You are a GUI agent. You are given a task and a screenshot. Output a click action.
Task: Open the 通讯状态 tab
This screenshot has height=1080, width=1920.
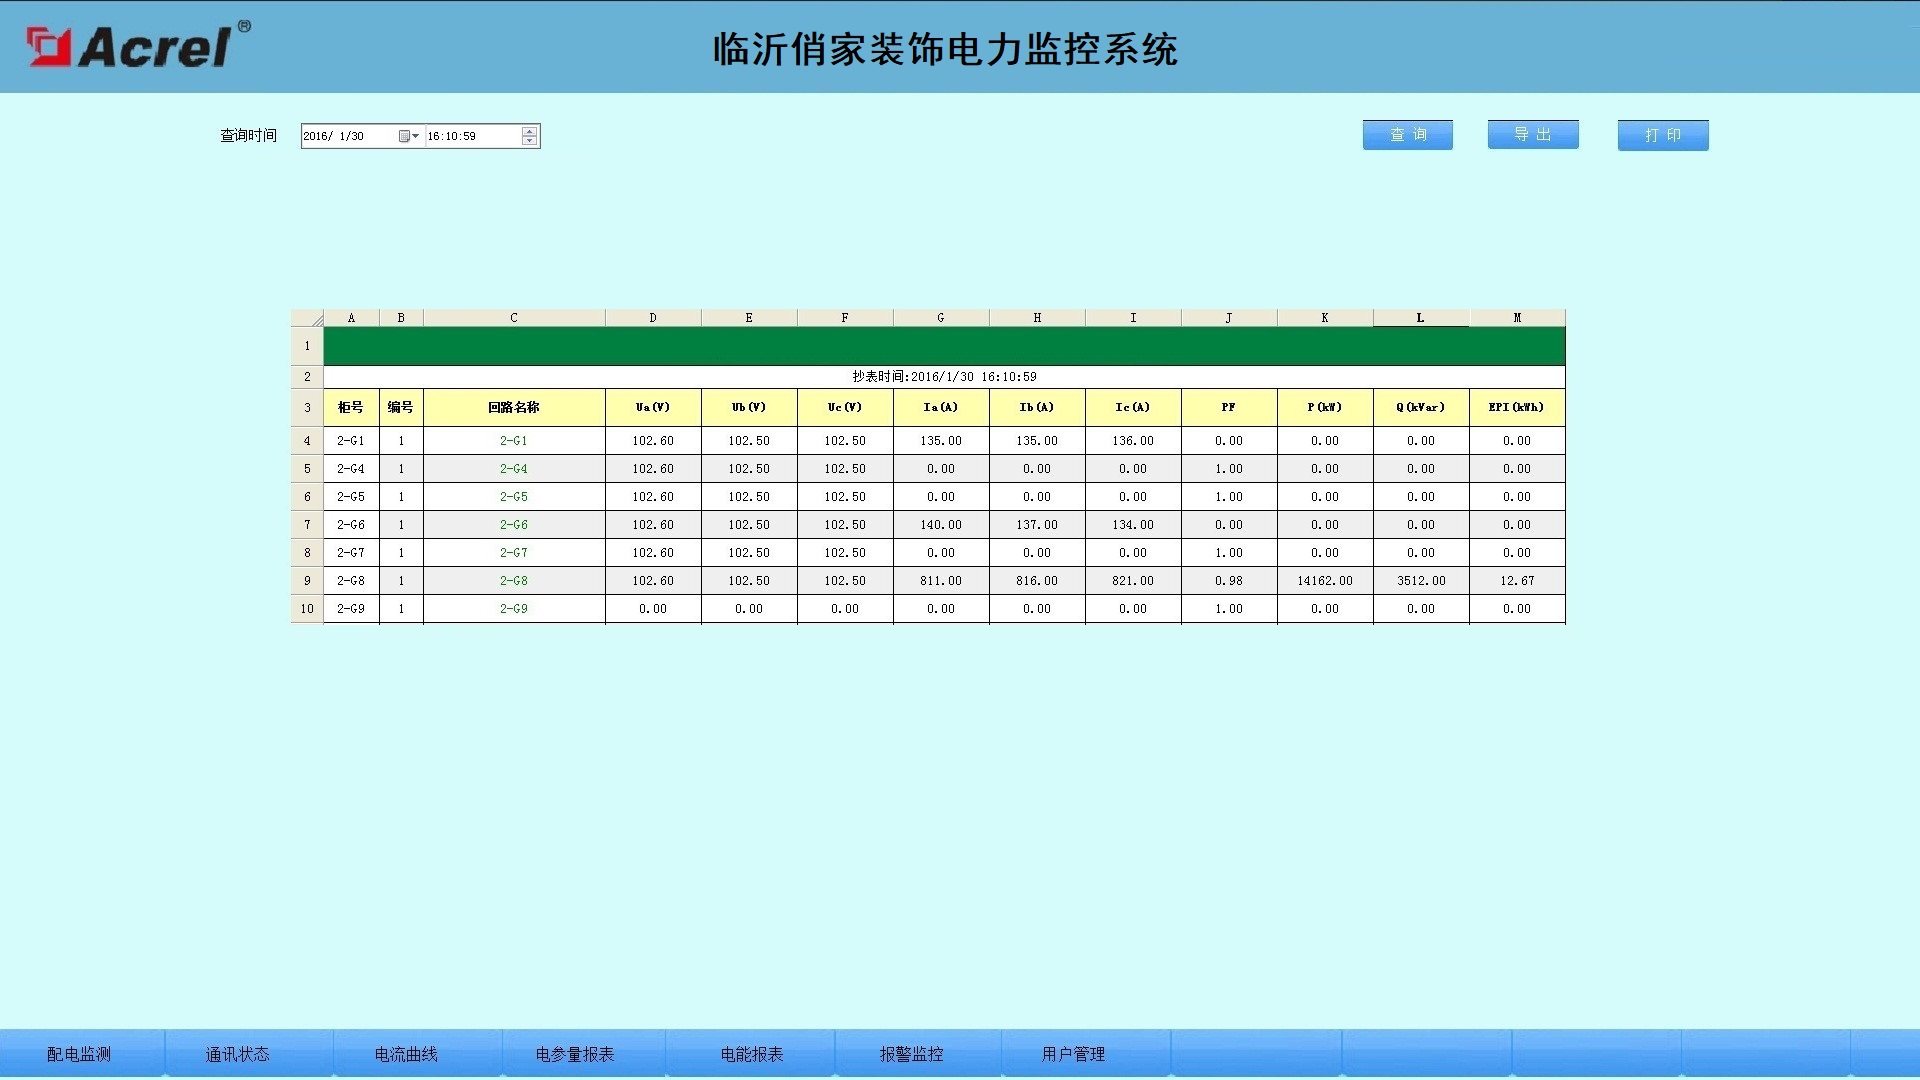(x=238, y=1054)
